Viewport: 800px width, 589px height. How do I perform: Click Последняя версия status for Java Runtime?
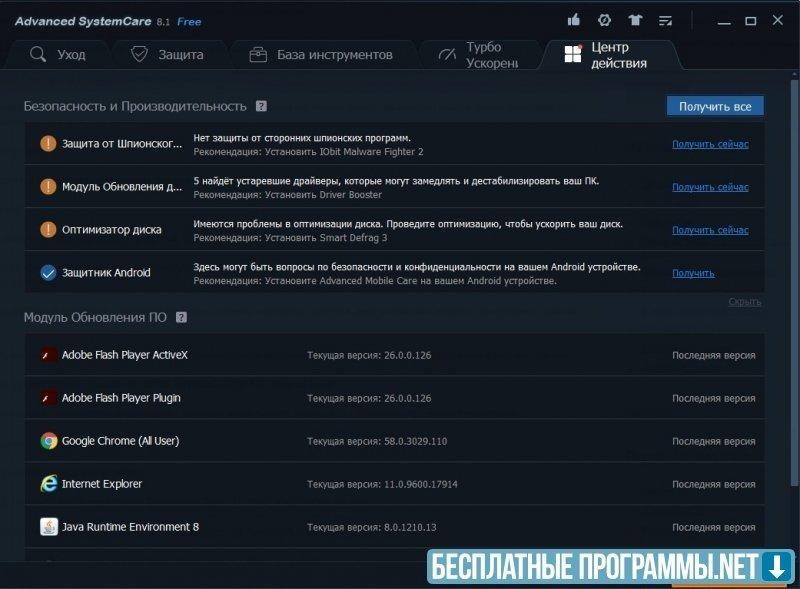pyautogui.click(x=713, y=527)
